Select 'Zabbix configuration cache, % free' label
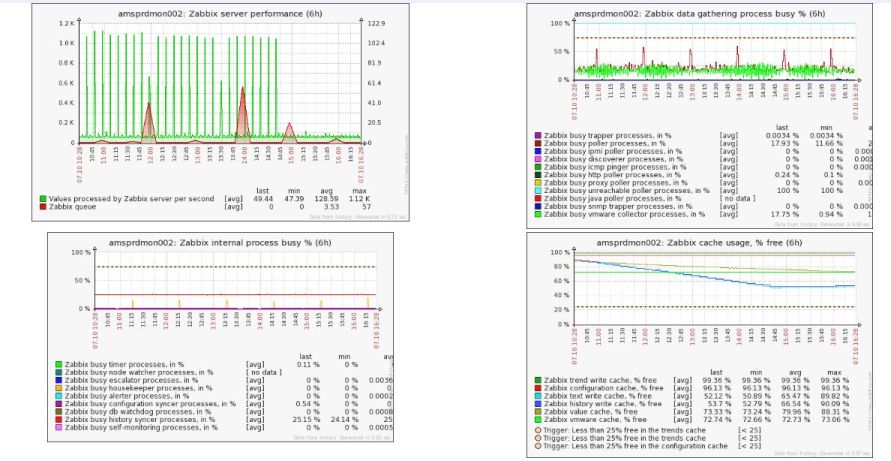This screenshot has width=891, height=461. (603, 388)
